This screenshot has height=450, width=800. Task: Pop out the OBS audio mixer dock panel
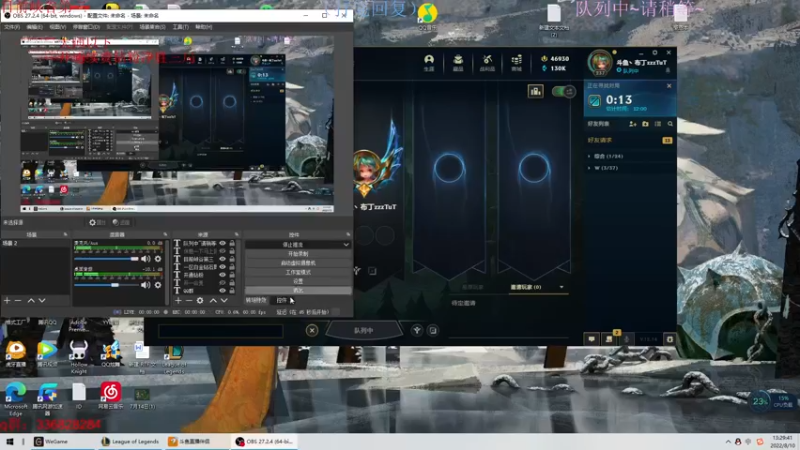pos(165,235)
